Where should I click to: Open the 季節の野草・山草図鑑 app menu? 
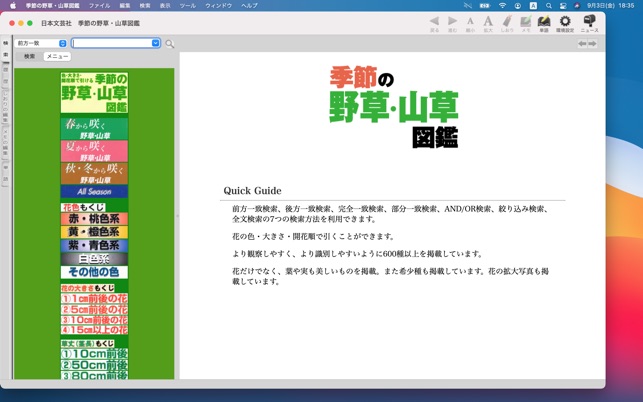53,5
